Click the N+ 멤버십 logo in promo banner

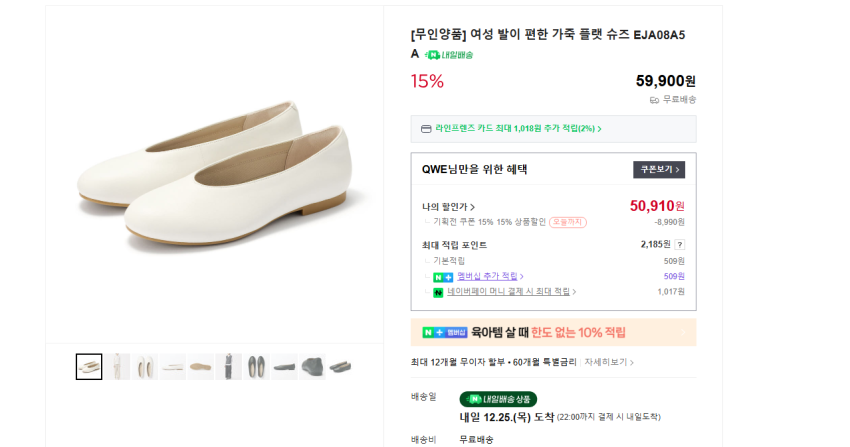click(445, 332)
